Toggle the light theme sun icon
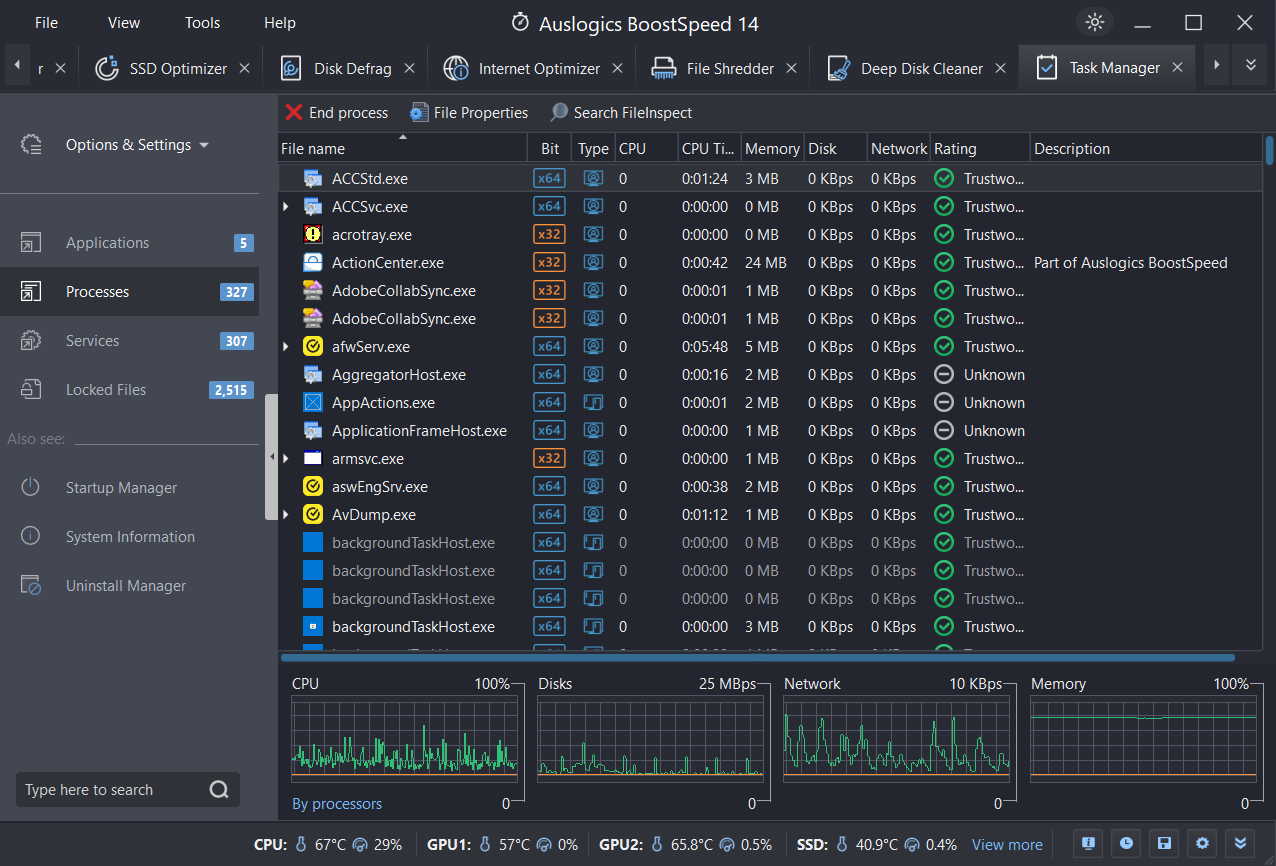Viewport: 1276px width, 866px height. click(x=1094, y=21)
